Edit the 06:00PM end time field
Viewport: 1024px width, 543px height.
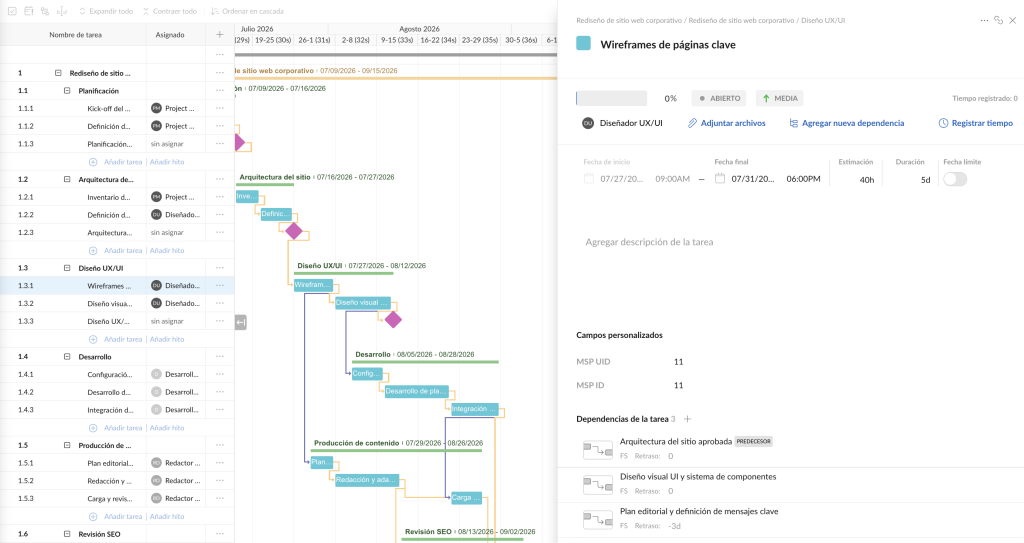coord(803,179)
